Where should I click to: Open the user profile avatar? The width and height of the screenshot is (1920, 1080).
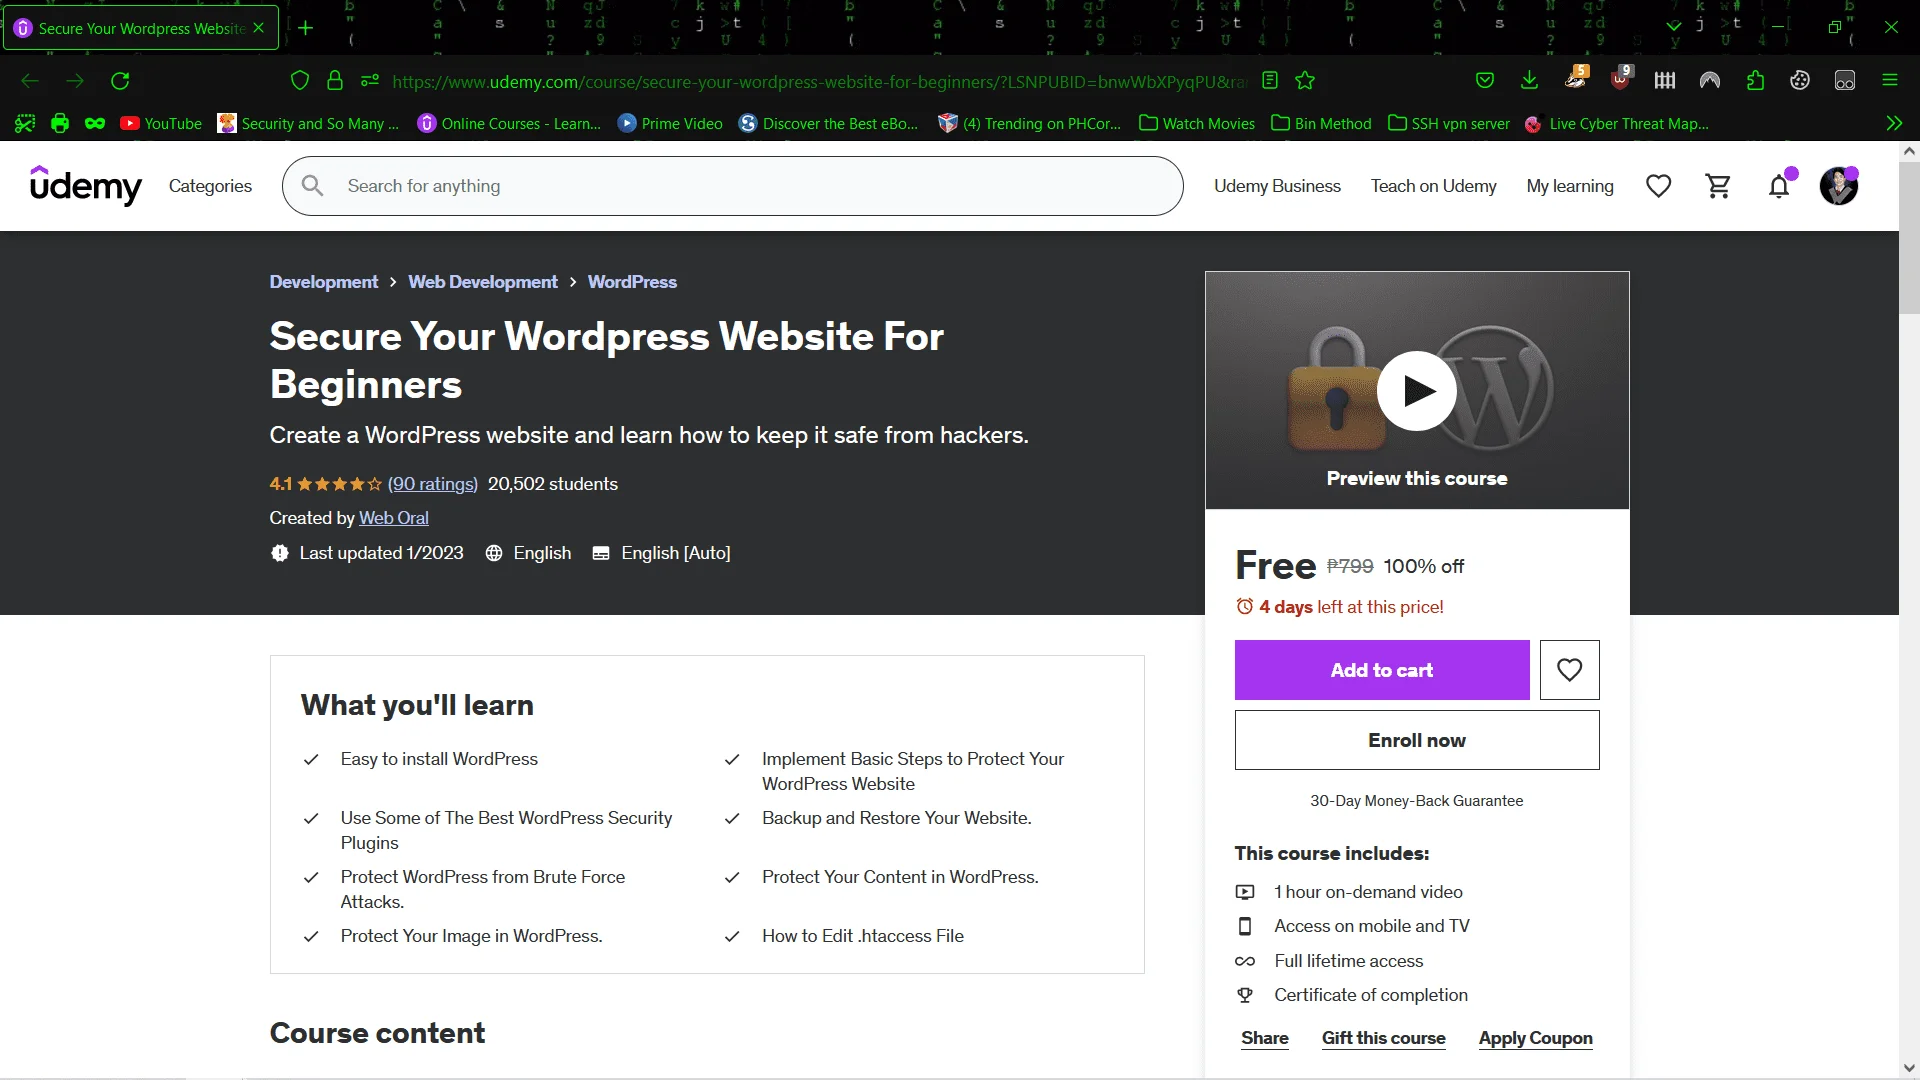click(x=1838, y=186)
